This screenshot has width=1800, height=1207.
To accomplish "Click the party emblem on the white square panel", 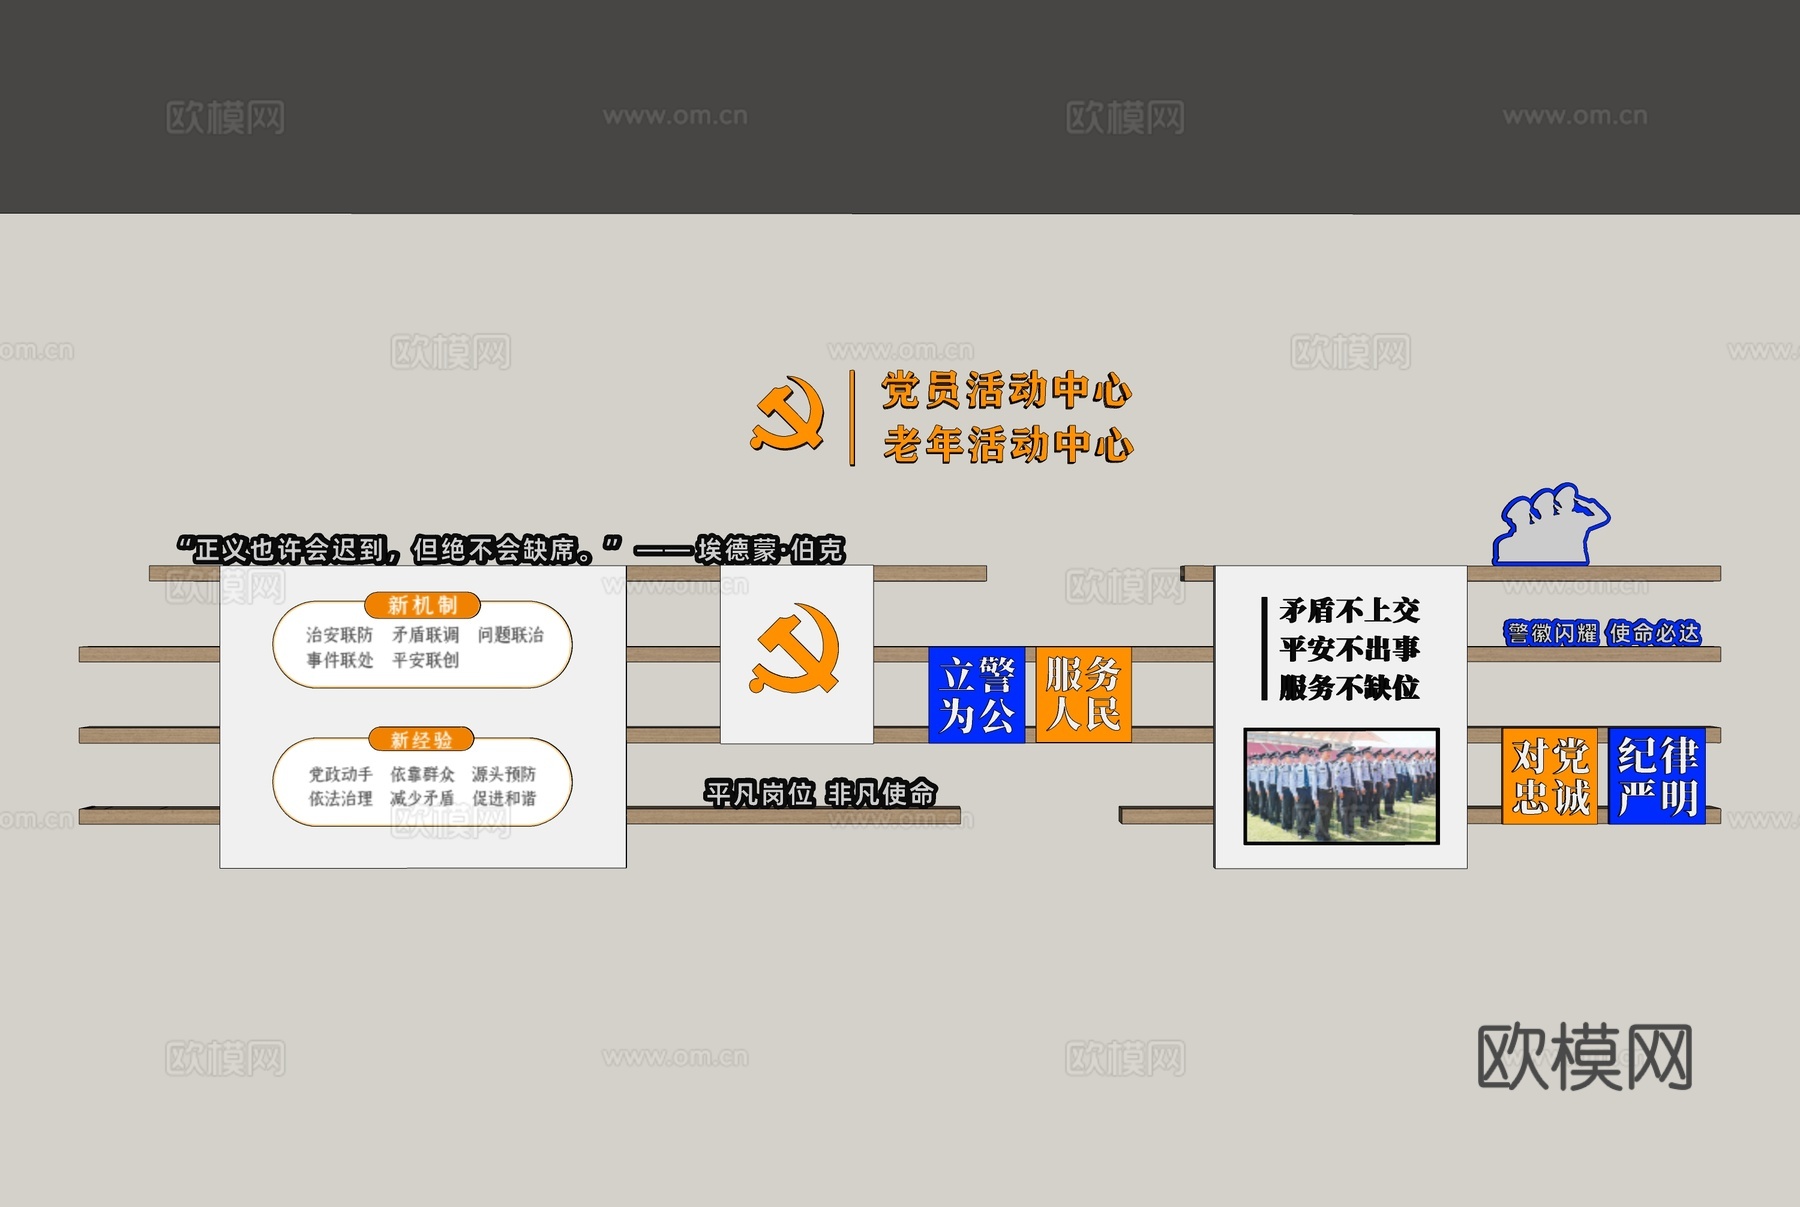I will pyautogui.click(x=795, y=649).
